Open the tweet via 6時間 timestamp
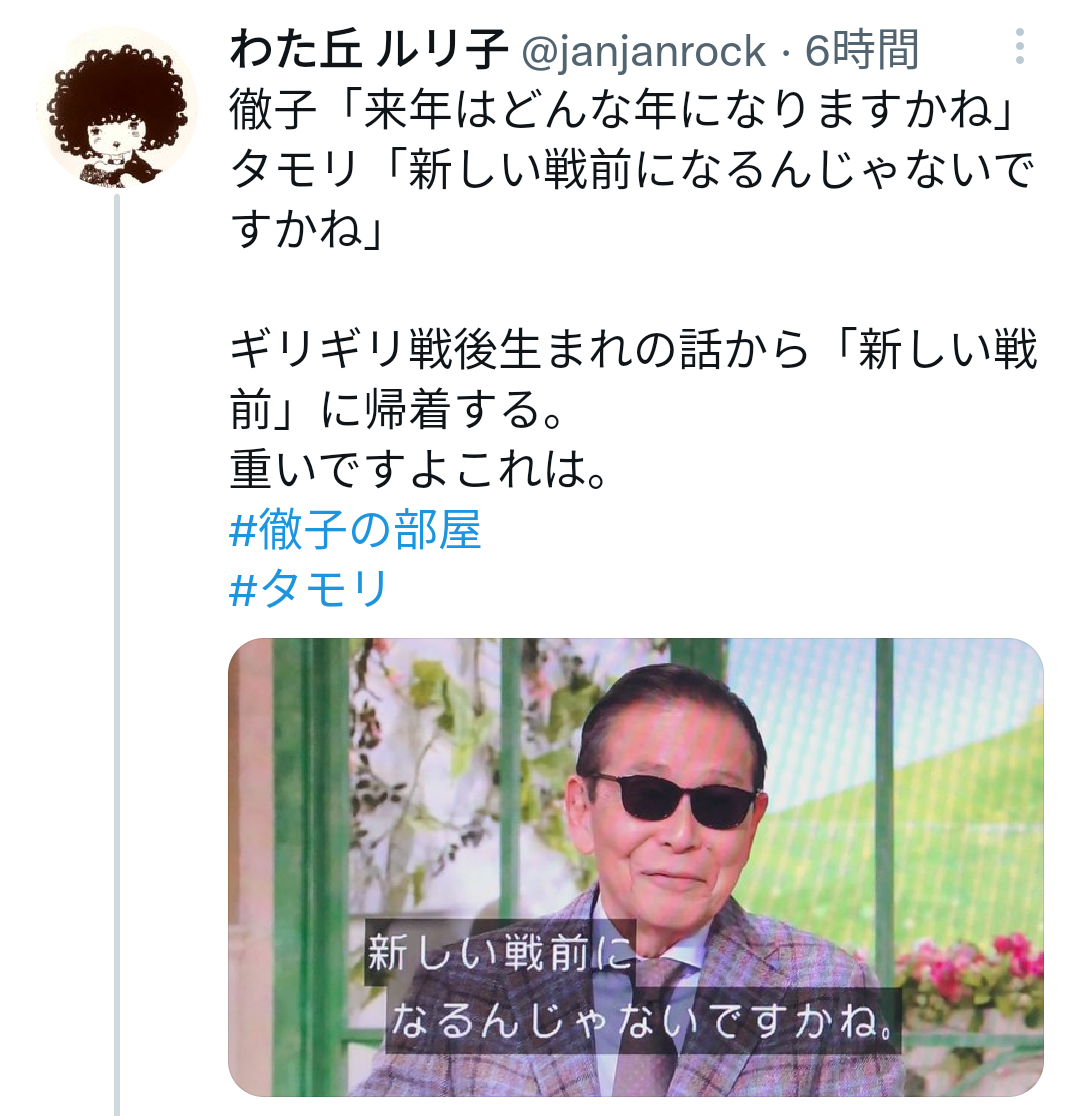The image size is (1066, 1116). [x=862, y=50]
